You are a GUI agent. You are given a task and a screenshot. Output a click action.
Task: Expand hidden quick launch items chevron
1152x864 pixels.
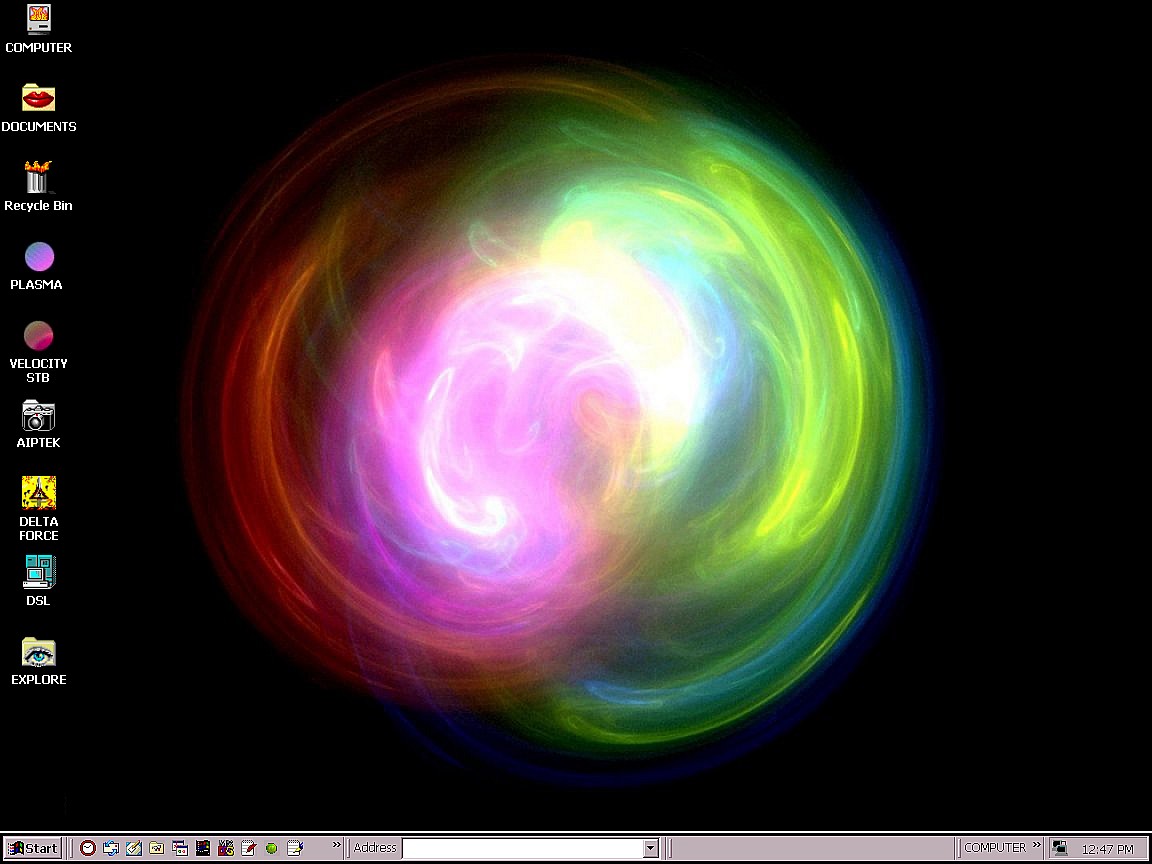point(337,846)
